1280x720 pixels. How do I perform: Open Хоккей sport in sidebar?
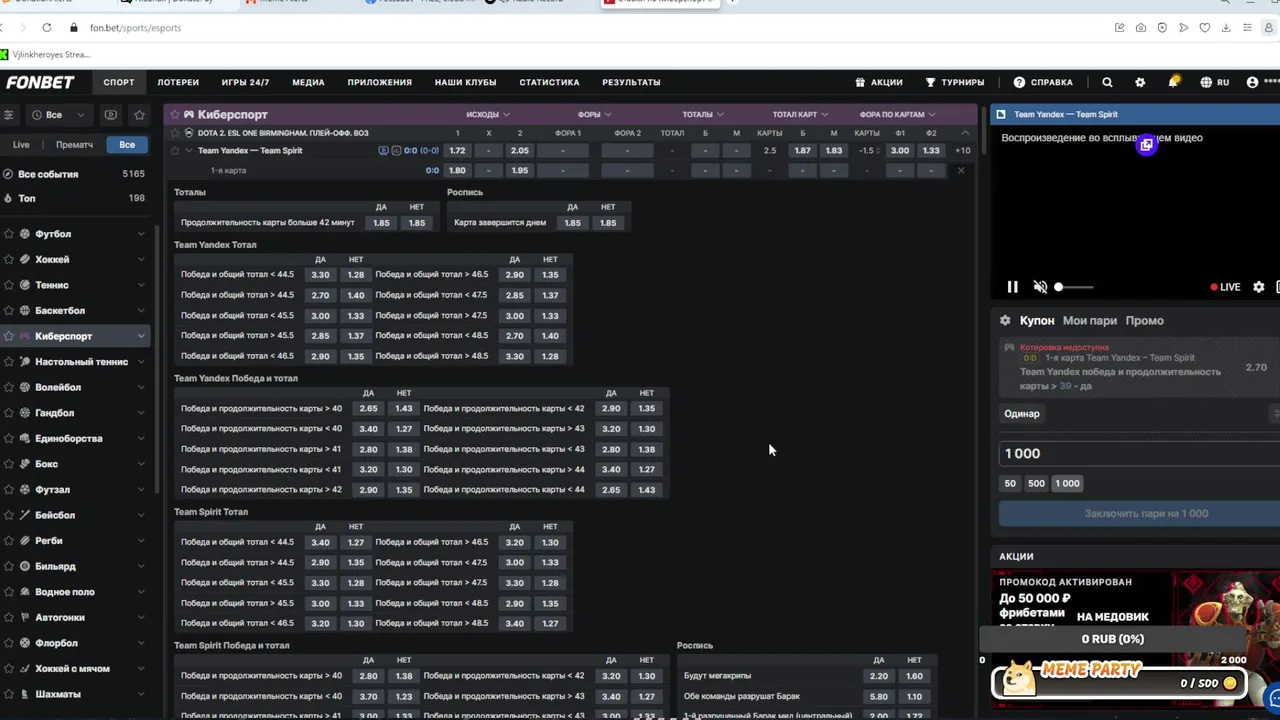coord(52,259)
